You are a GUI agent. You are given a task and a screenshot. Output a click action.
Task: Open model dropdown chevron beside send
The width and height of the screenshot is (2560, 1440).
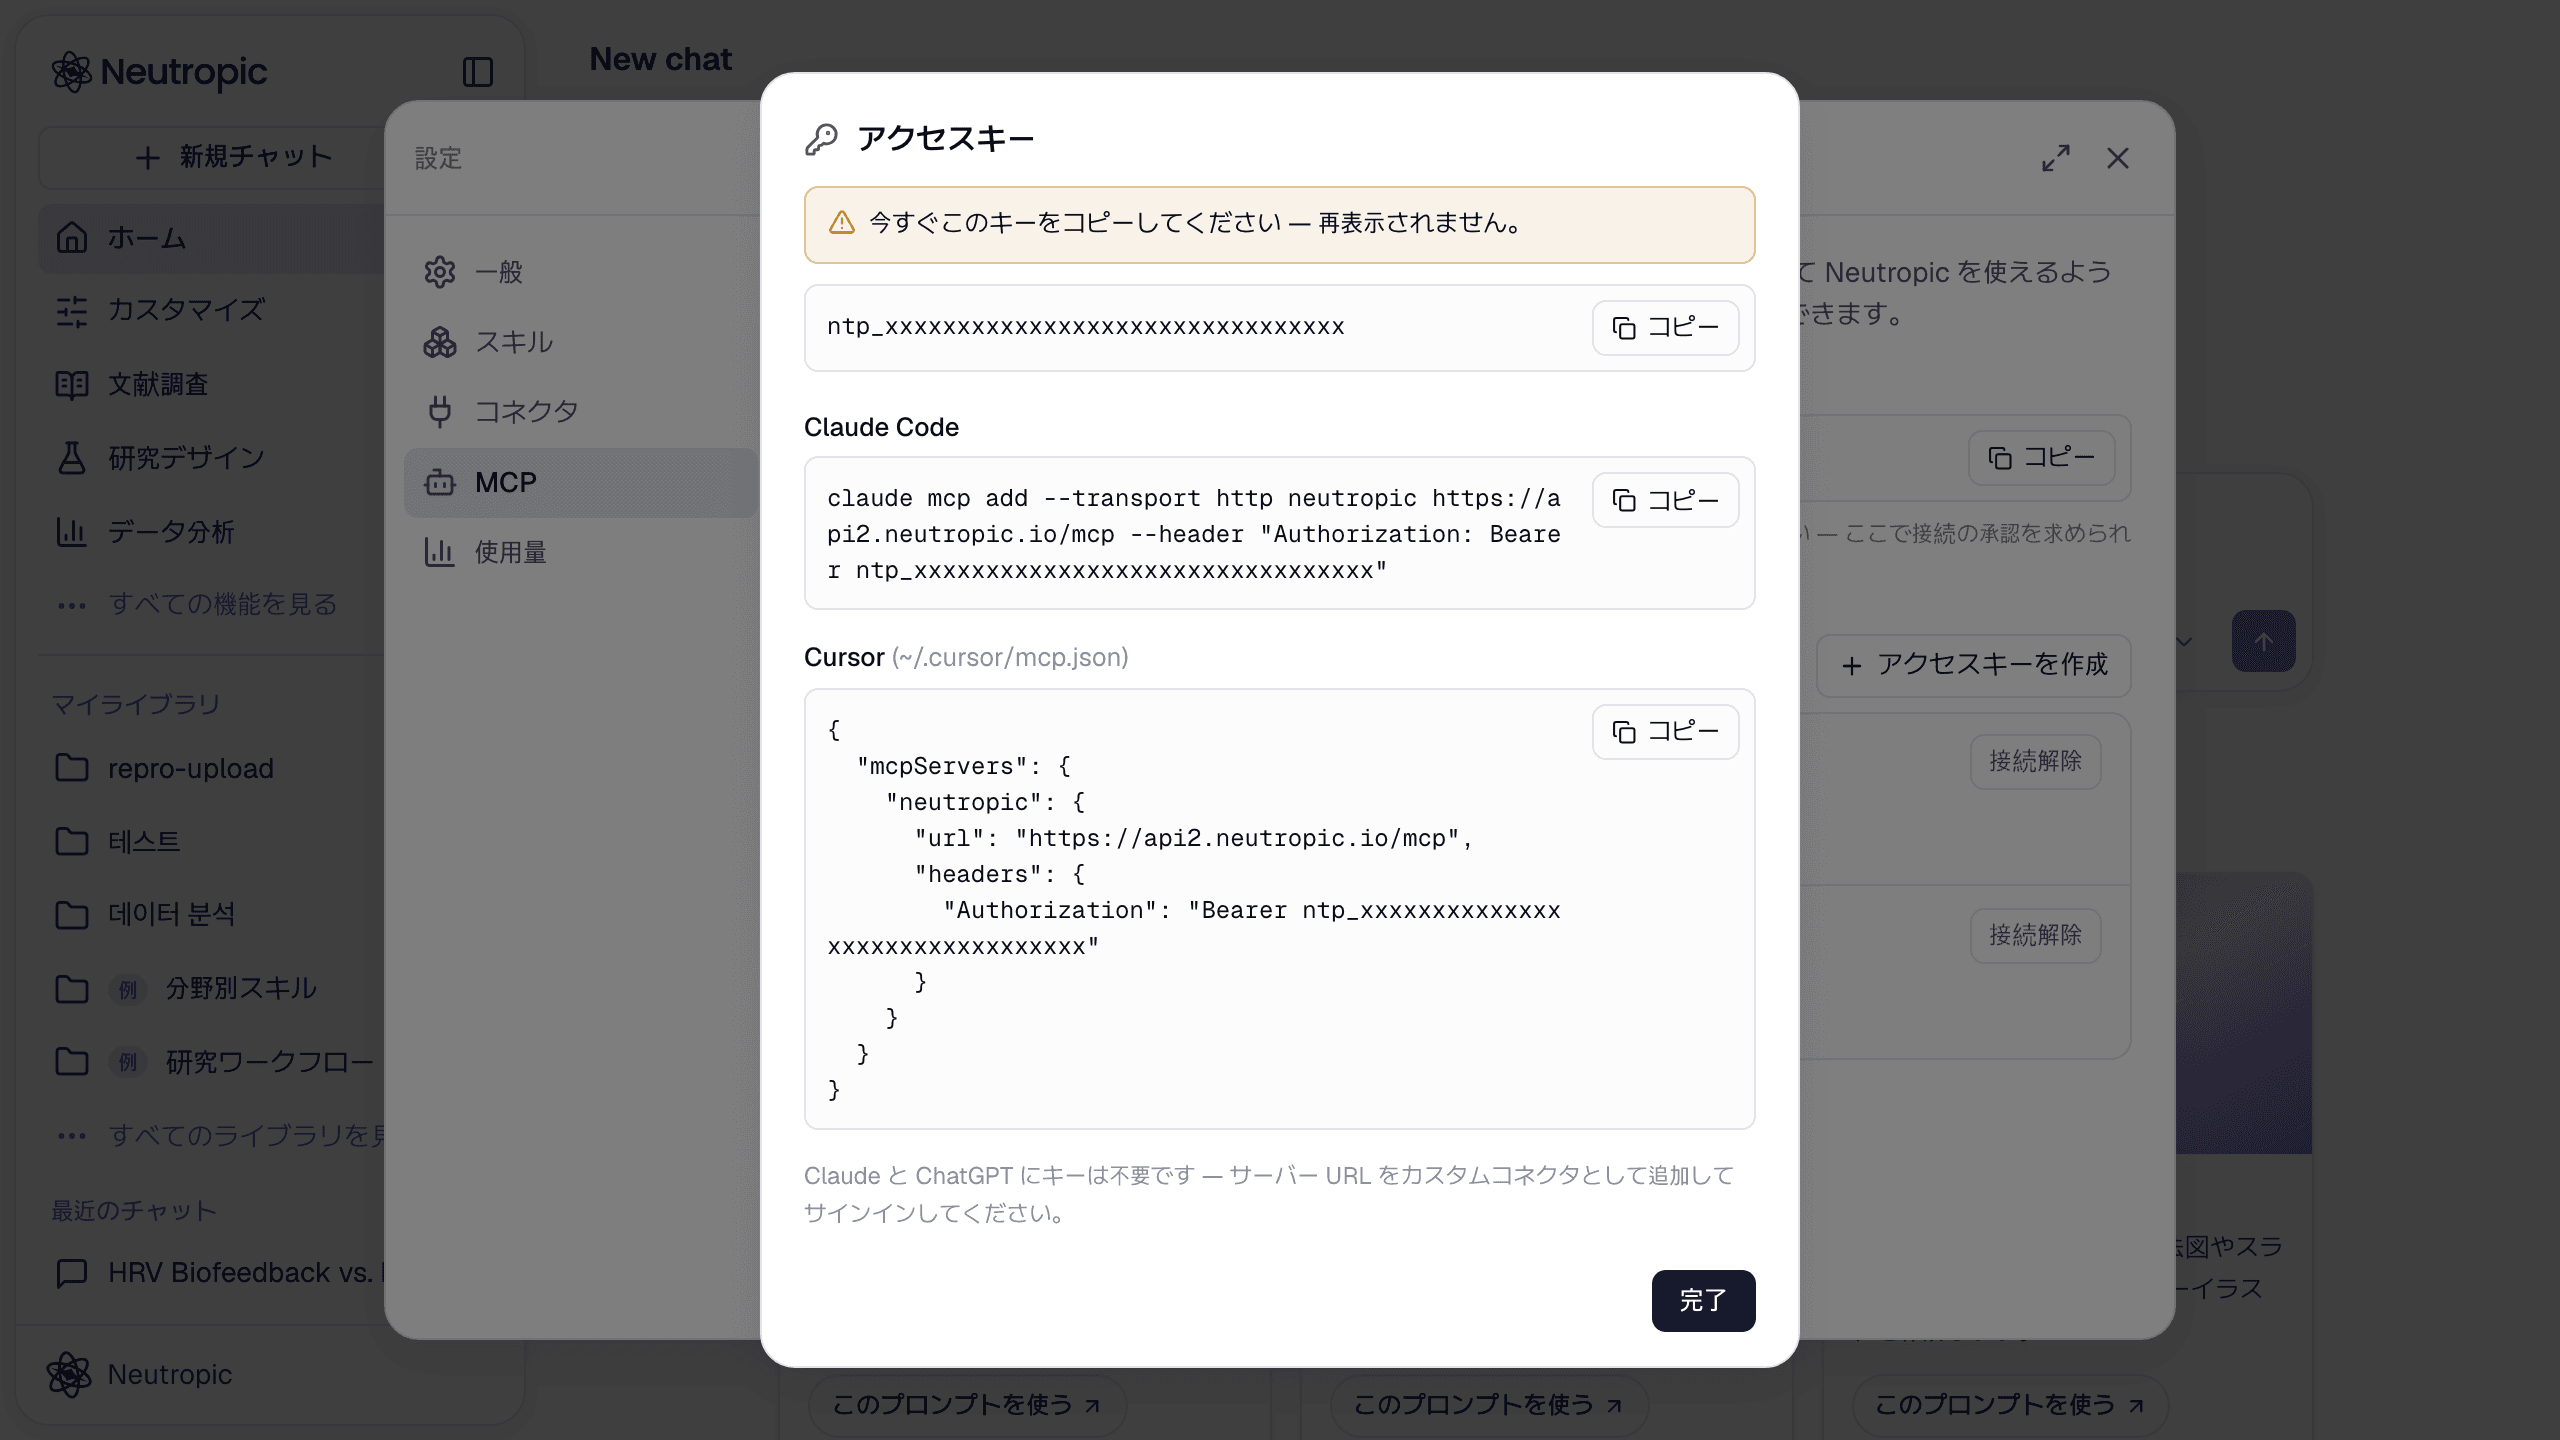2185,641
